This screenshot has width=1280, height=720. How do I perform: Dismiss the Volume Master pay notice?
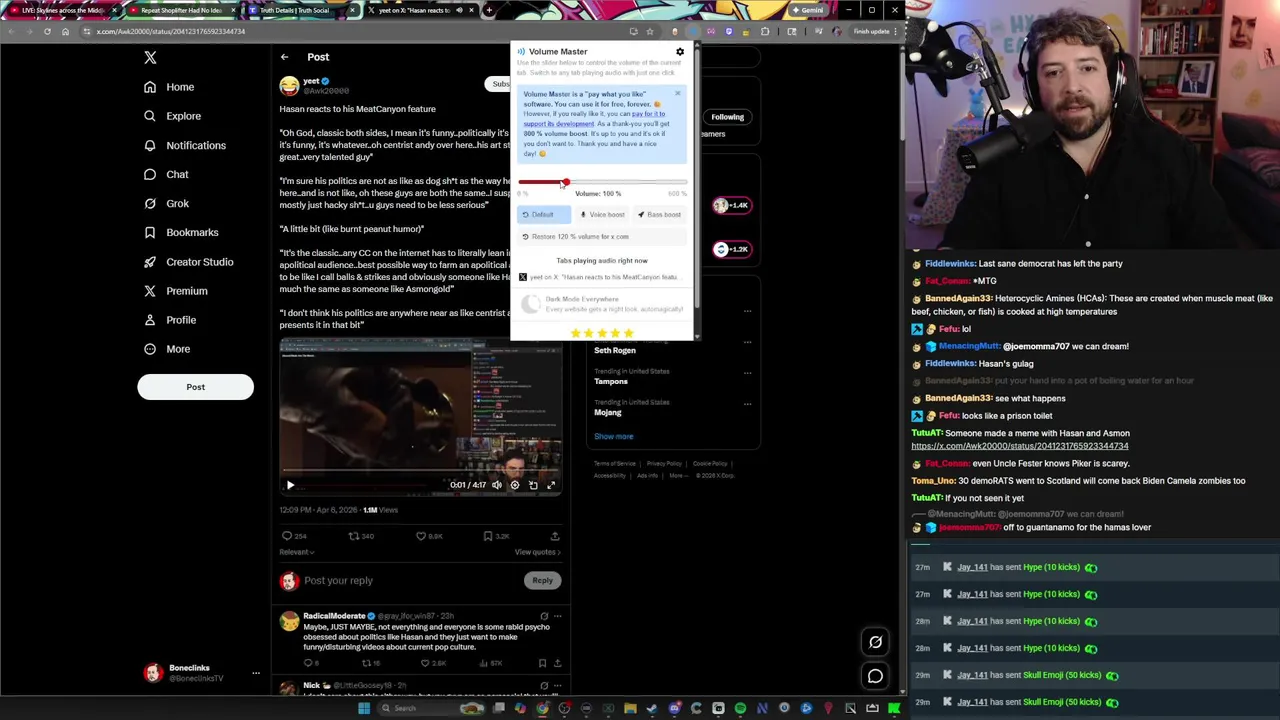point(677,94)
